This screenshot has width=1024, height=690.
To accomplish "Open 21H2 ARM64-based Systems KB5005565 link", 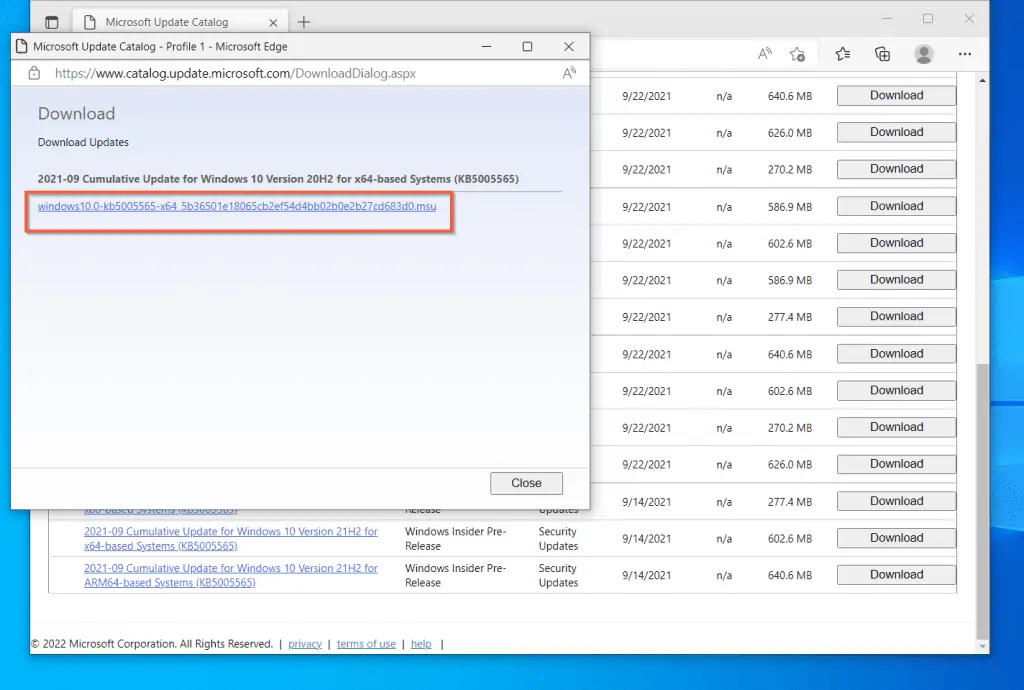I will pos(231,575).
